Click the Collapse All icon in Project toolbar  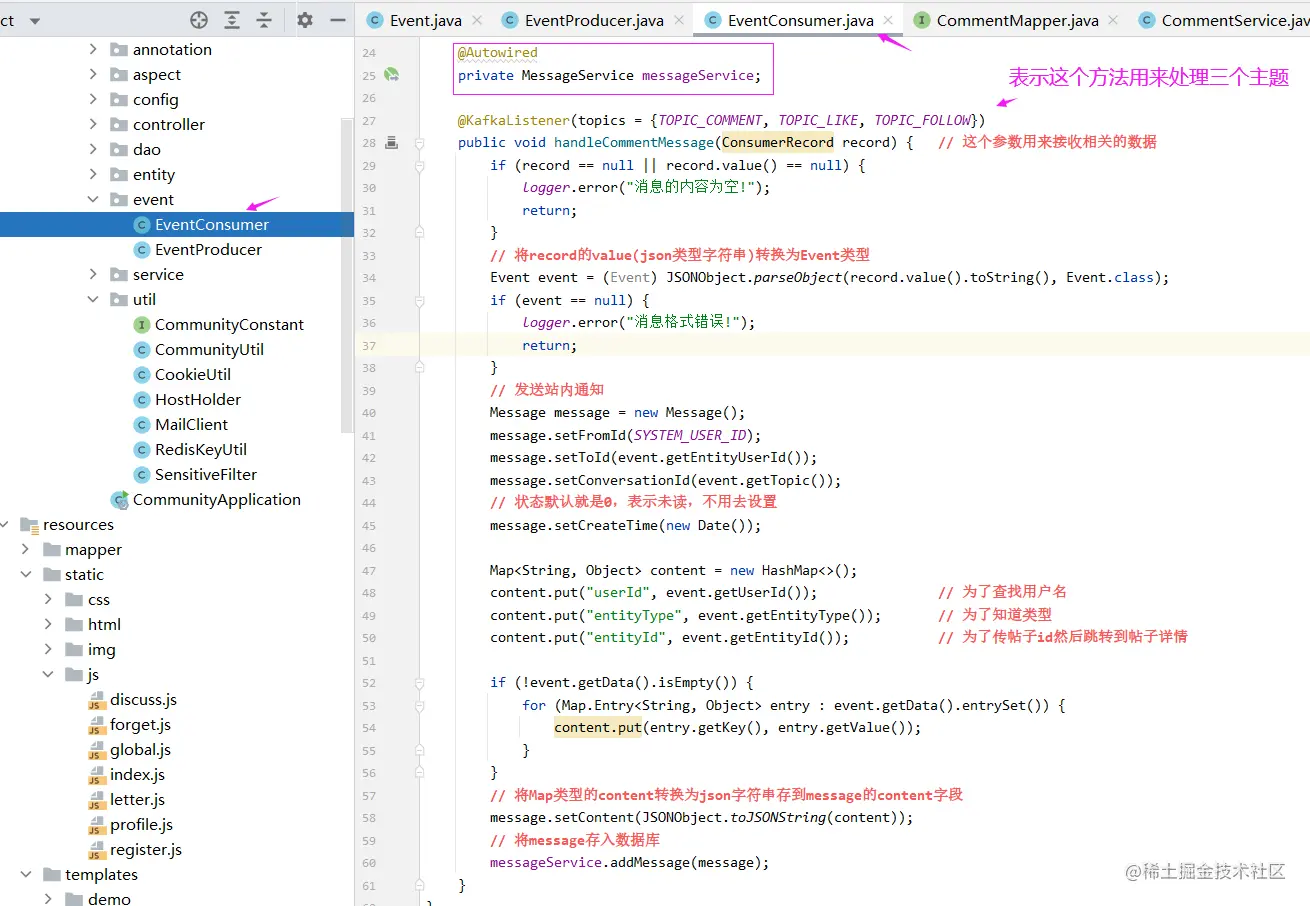264,20
